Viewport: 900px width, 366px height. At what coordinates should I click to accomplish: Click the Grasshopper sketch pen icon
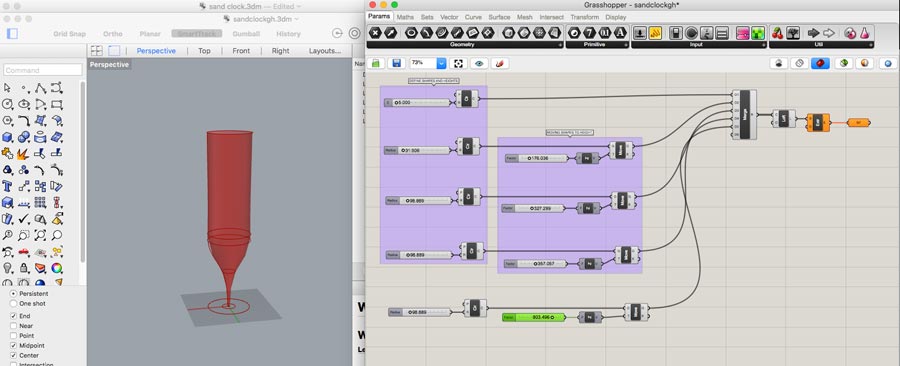(x=499, y=63)
